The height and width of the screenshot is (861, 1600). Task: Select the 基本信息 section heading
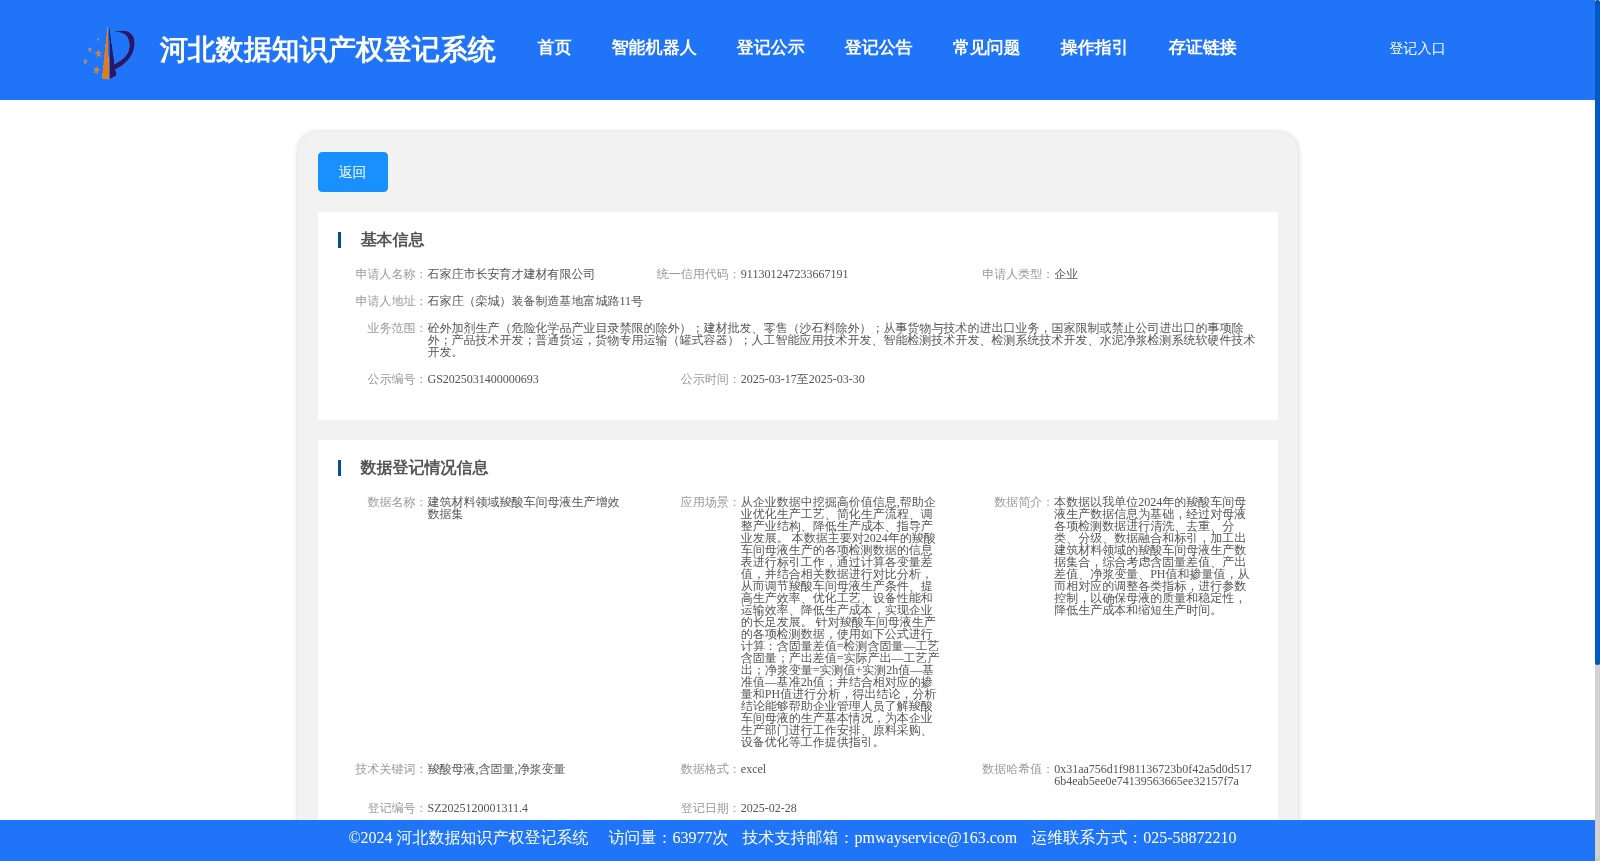click(x=392, y=240)
